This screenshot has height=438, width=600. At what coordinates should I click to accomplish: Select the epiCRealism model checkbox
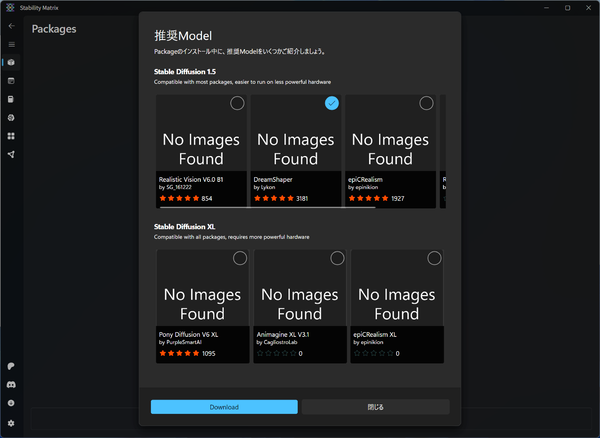[x=426, y=103]
